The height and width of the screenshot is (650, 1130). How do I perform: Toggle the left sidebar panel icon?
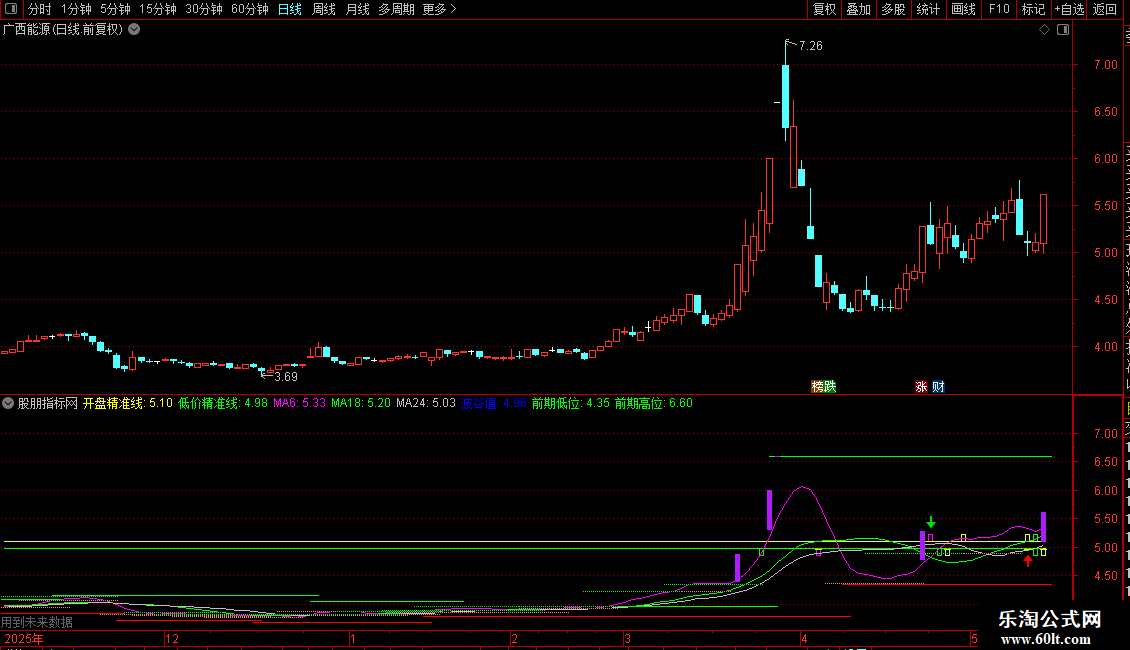click(x=11, y=9)
